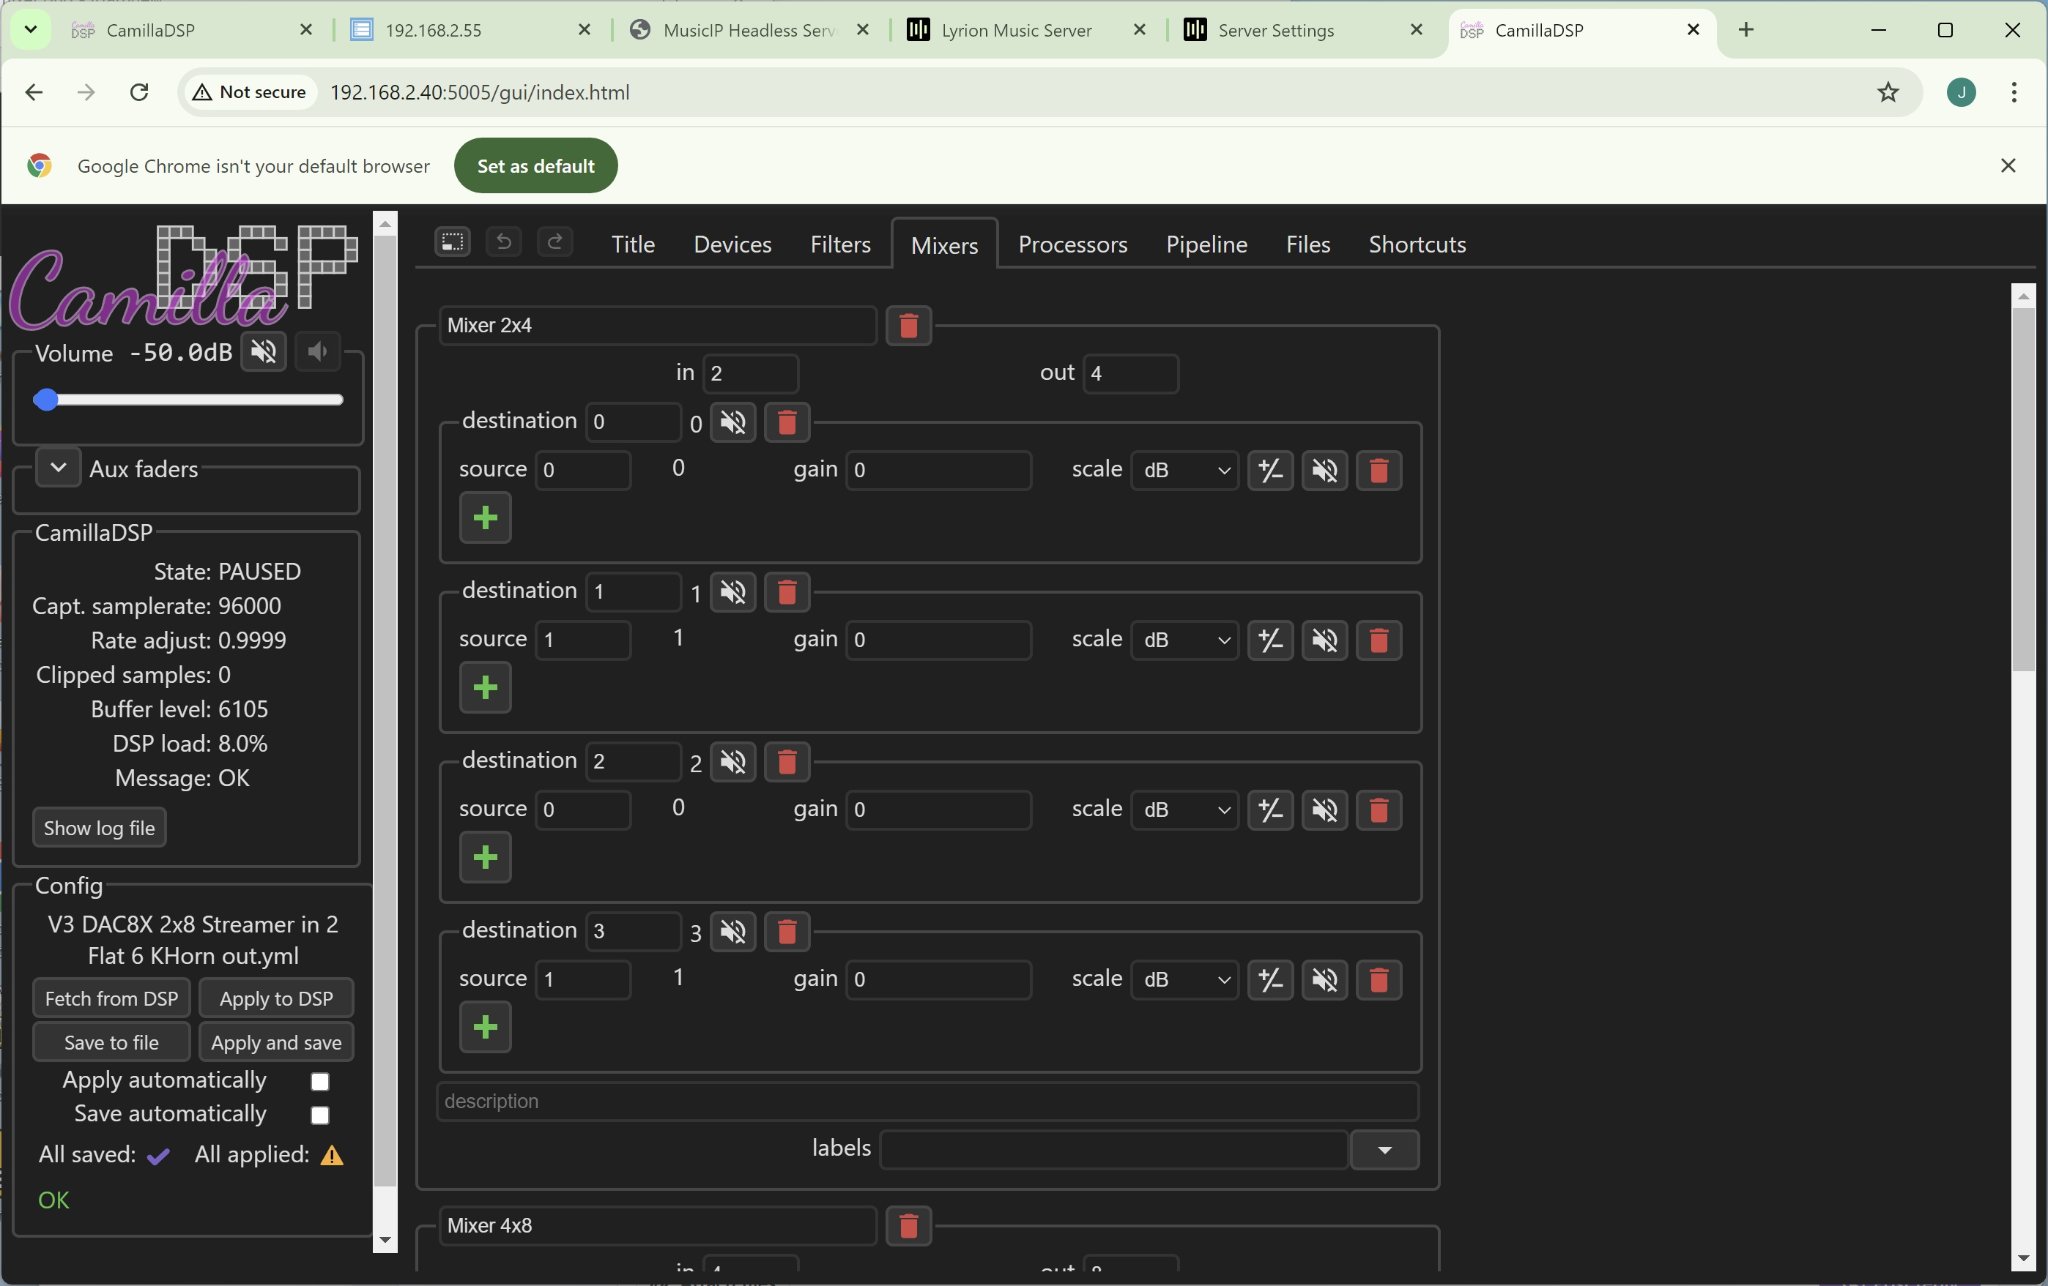This screenshot has height=1286, width=2048.
Task: Add a source to destination 0
Action: click(x=485, y=518)
